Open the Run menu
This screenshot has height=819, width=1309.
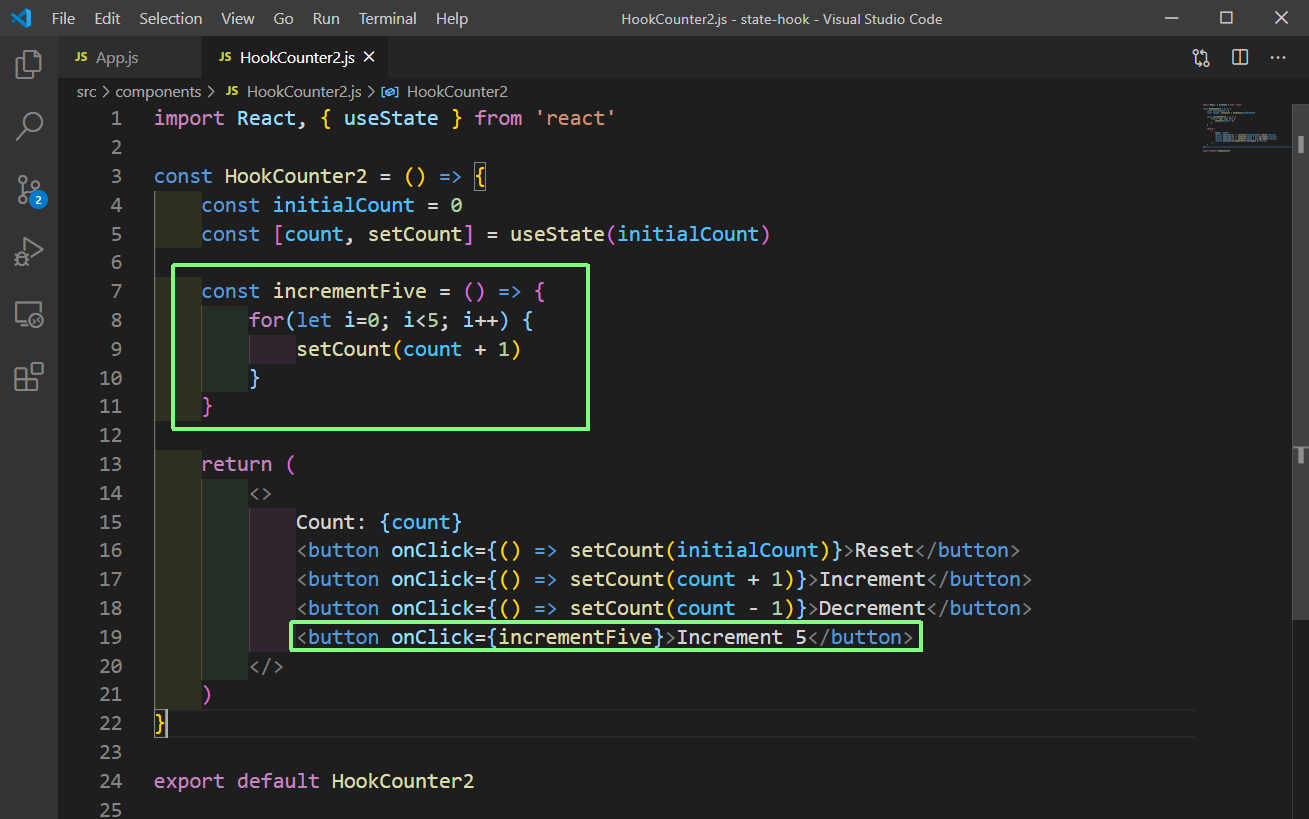coord(326,18)
